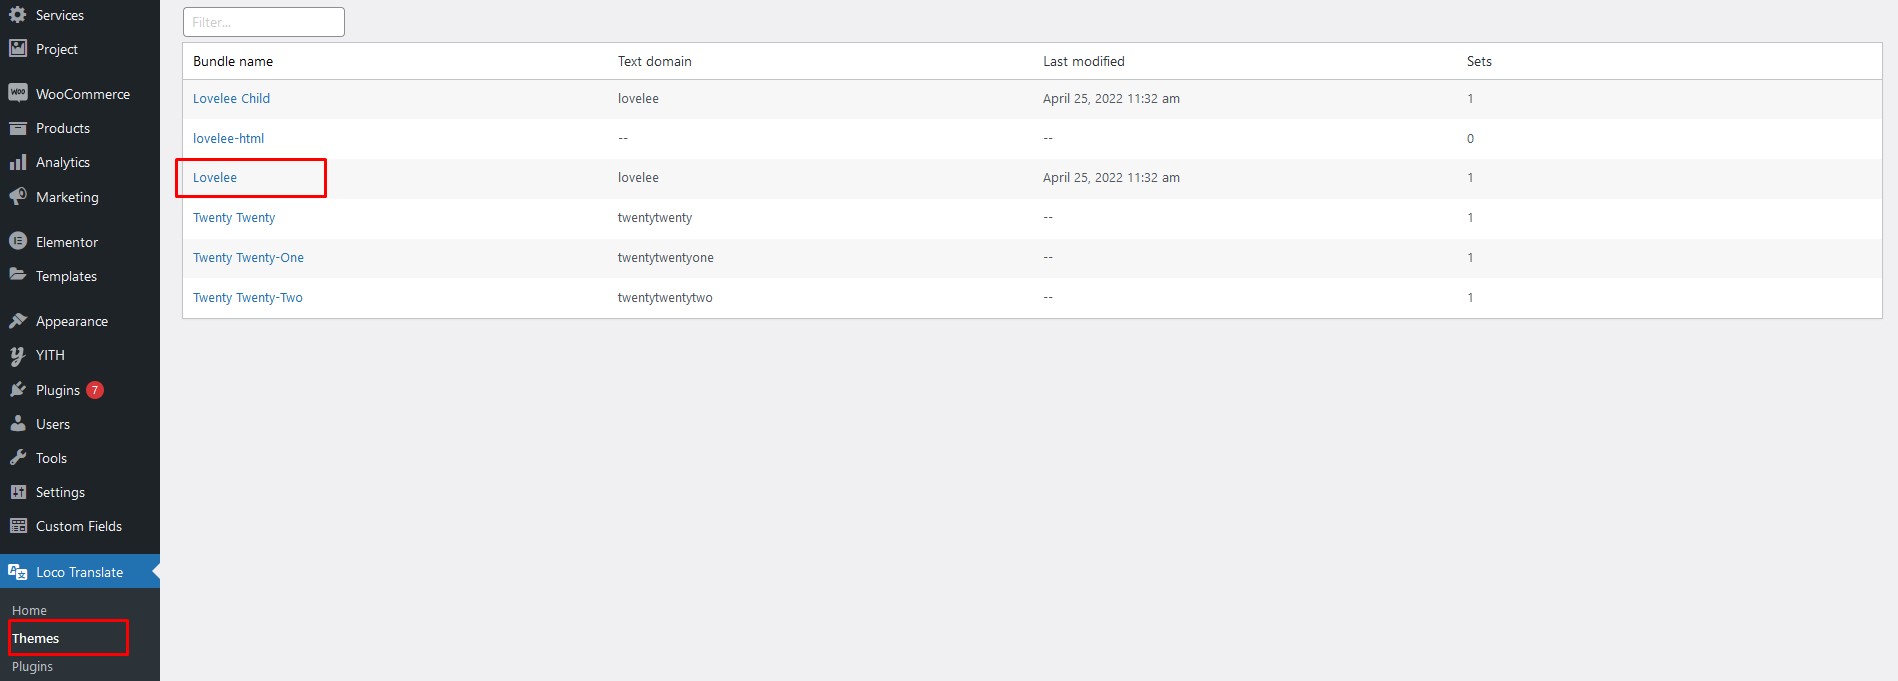Image resolution: width=1898 pixels, height=681 pixels.
Task: Click the Analytics bar chart icon
Action: 17,162
